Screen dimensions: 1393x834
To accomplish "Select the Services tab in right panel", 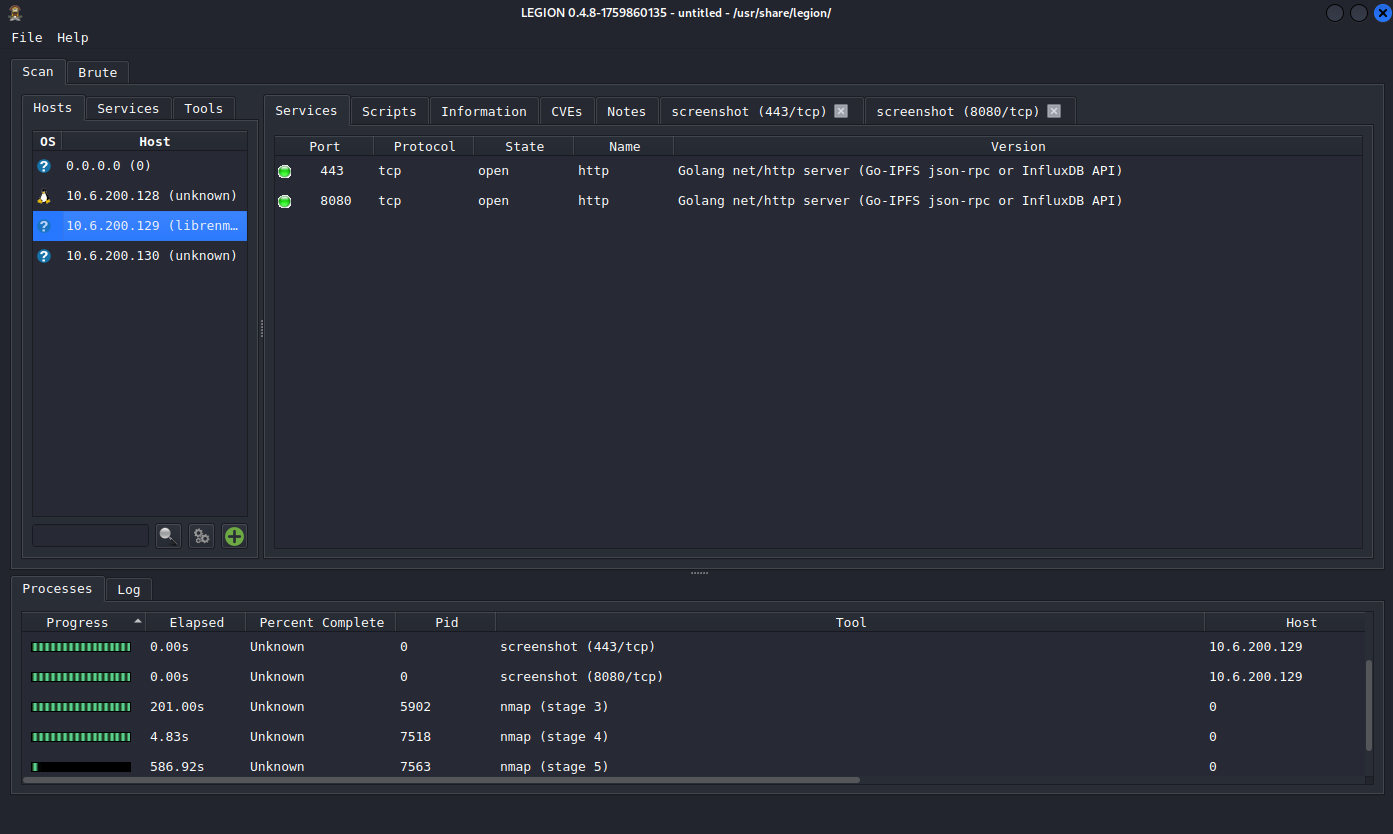I will [x=306, y=110].
